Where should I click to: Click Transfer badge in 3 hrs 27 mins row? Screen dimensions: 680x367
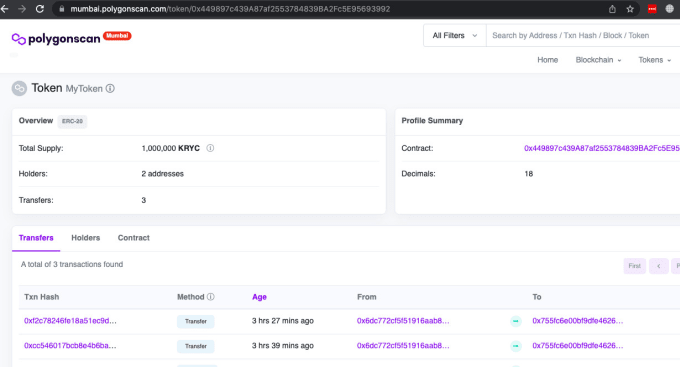pyautogui.click(x=196, y=321)
